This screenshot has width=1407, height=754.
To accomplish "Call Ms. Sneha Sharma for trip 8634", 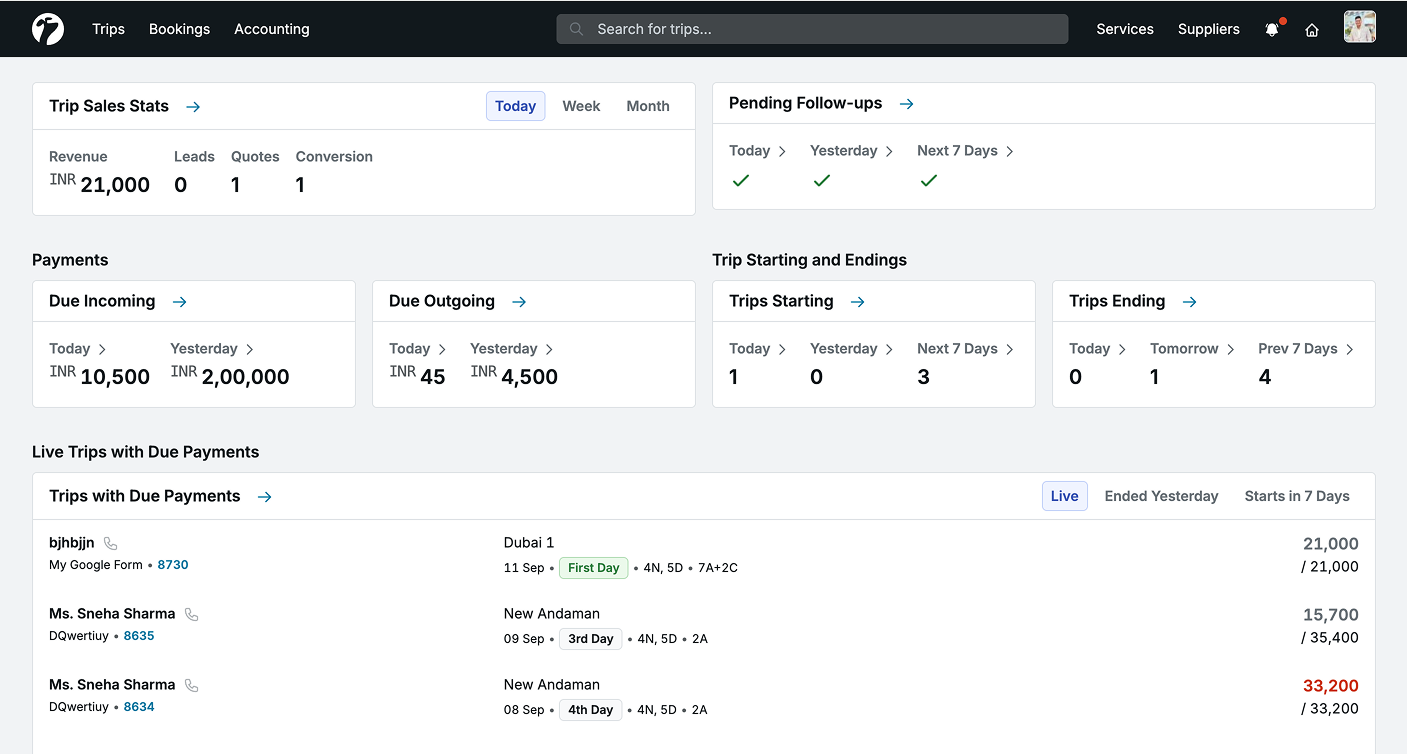I will (191, 685).
